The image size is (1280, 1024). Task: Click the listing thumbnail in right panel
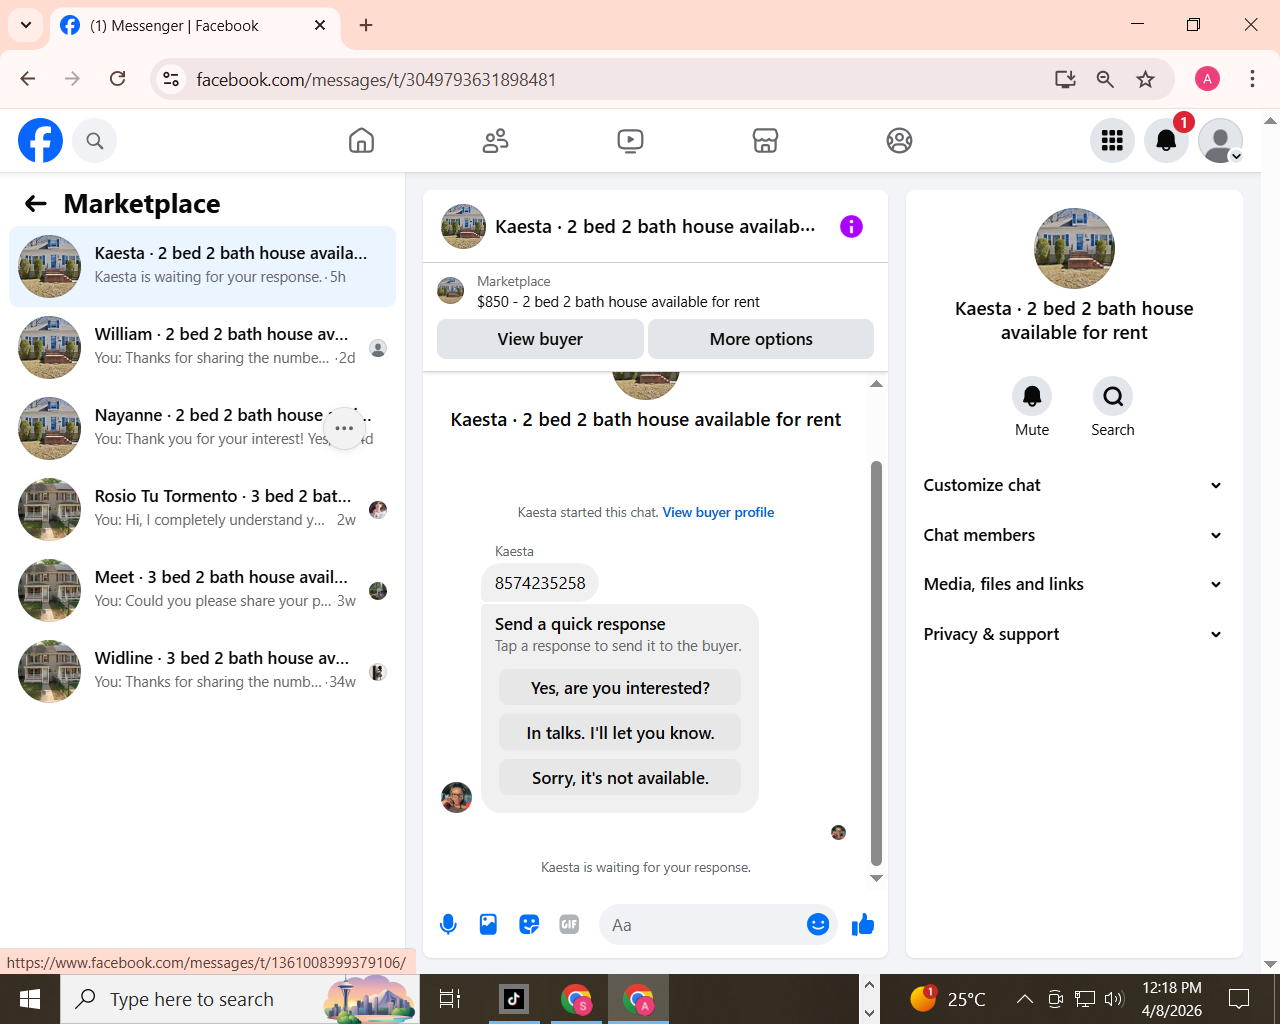point(1074,249)
